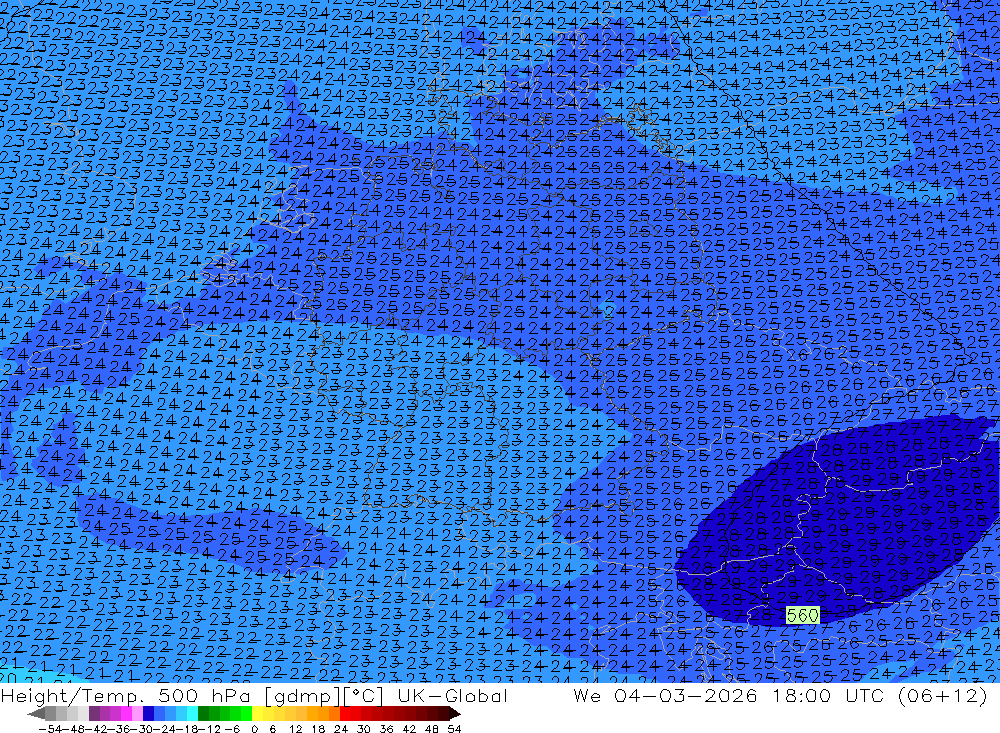The image size is (1000, 733).
Task: Click the 'UK-Global' model name text
Action: [x=452, y=695]
